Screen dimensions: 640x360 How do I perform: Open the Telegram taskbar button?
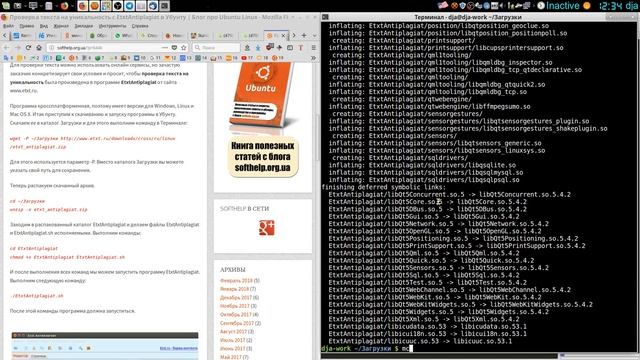(x=129, y=6)
